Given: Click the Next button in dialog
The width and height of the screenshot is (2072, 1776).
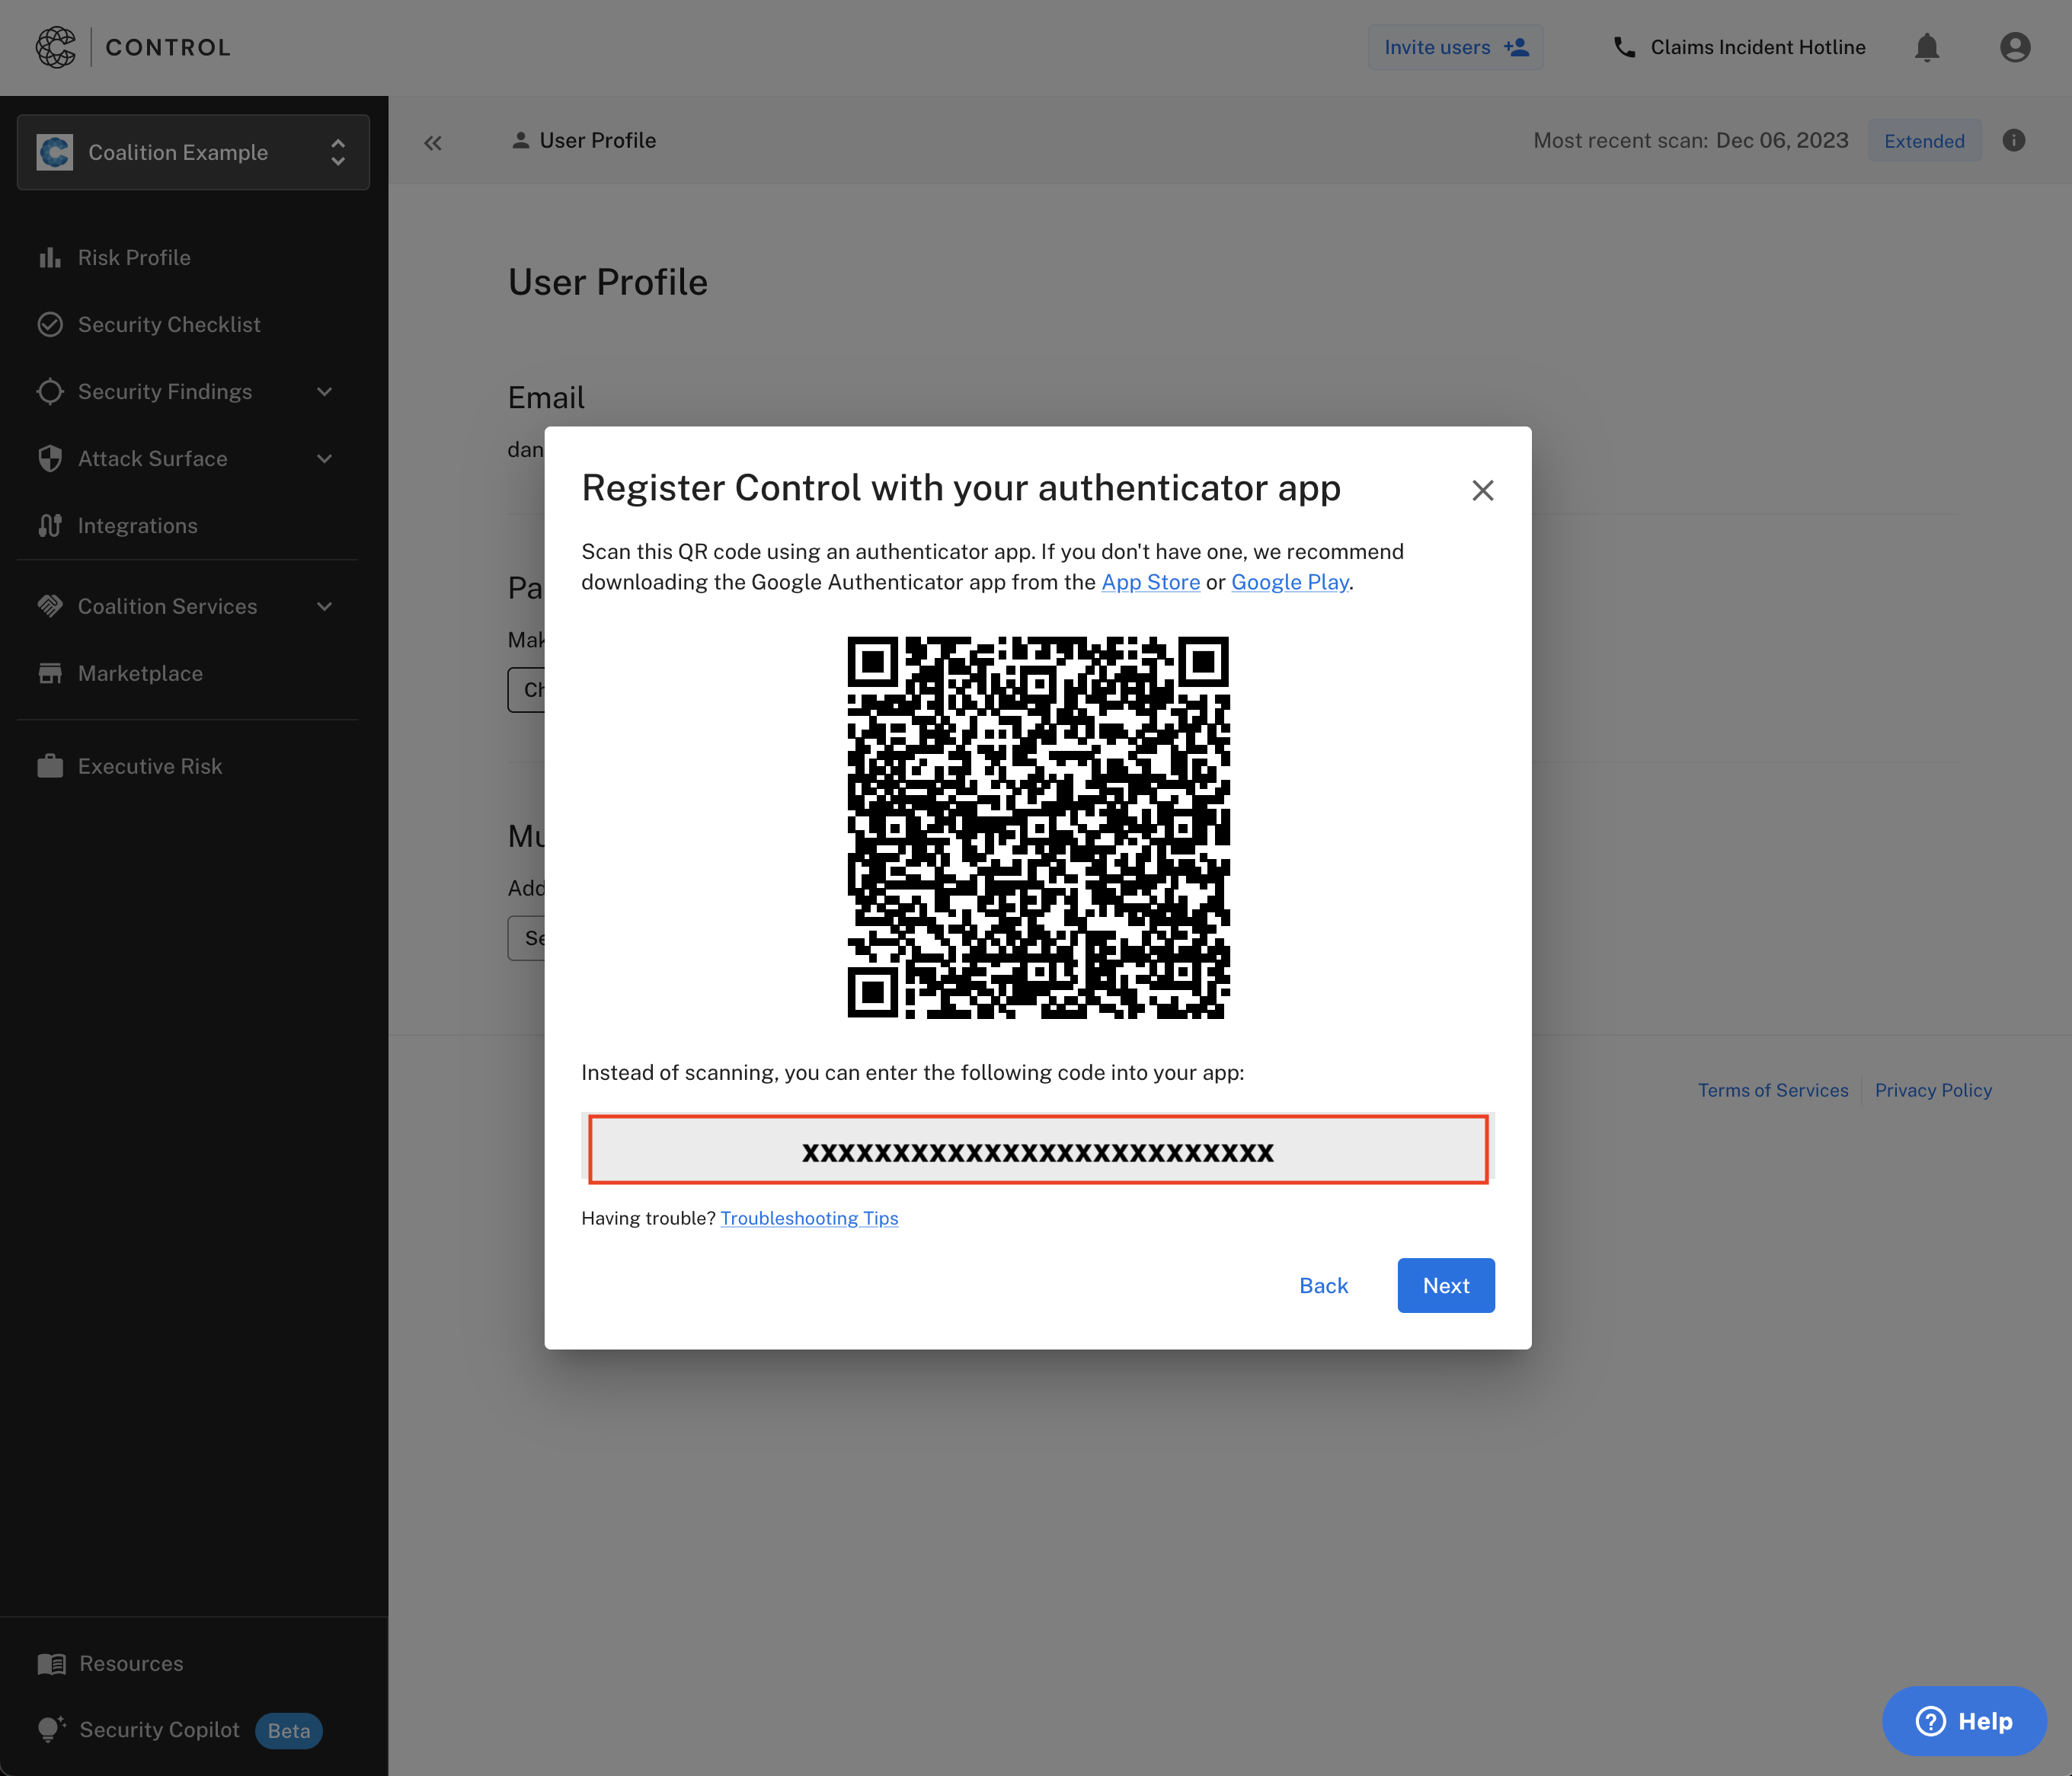Looking at the screenshot, I should tap(1445, 1285).
